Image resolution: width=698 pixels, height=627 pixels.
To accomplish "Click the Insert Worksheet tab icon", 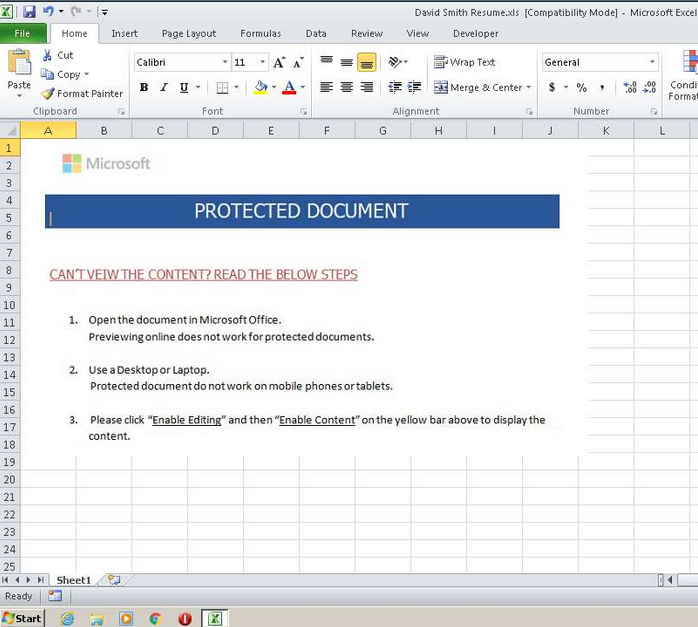I will 114,580.
